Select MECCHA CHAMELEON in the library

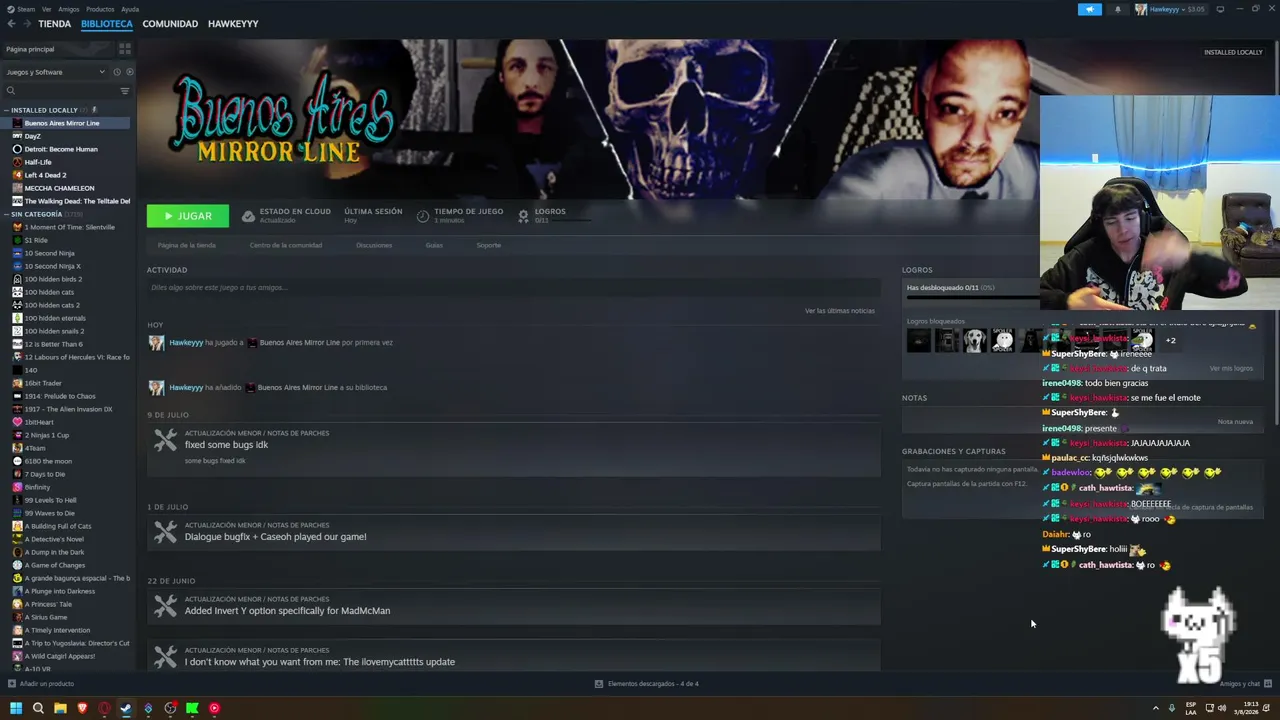point(59,188)
